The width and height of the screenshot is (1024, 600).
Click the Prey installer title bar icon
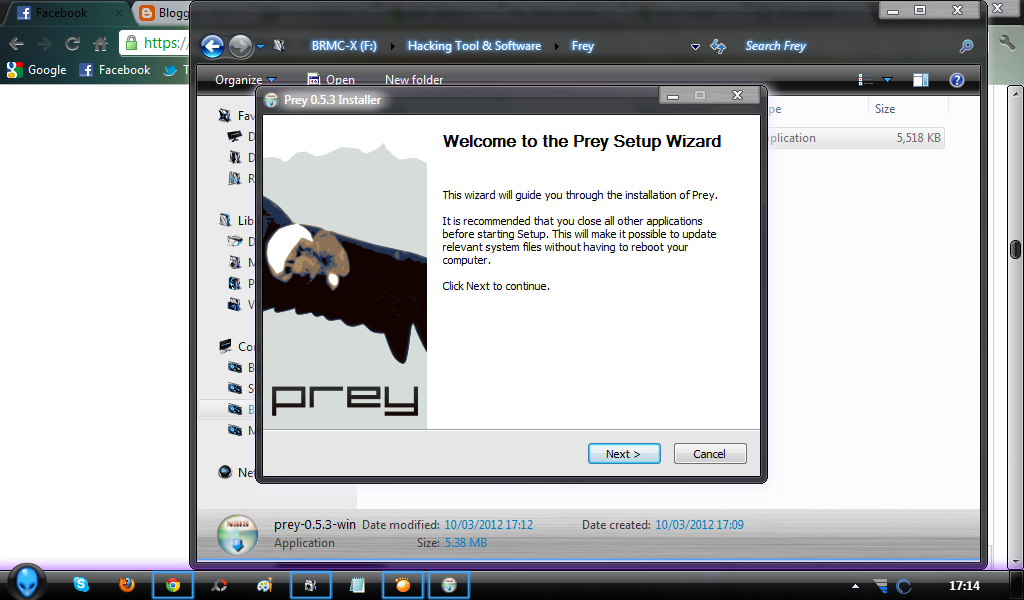tap(272, 100)
